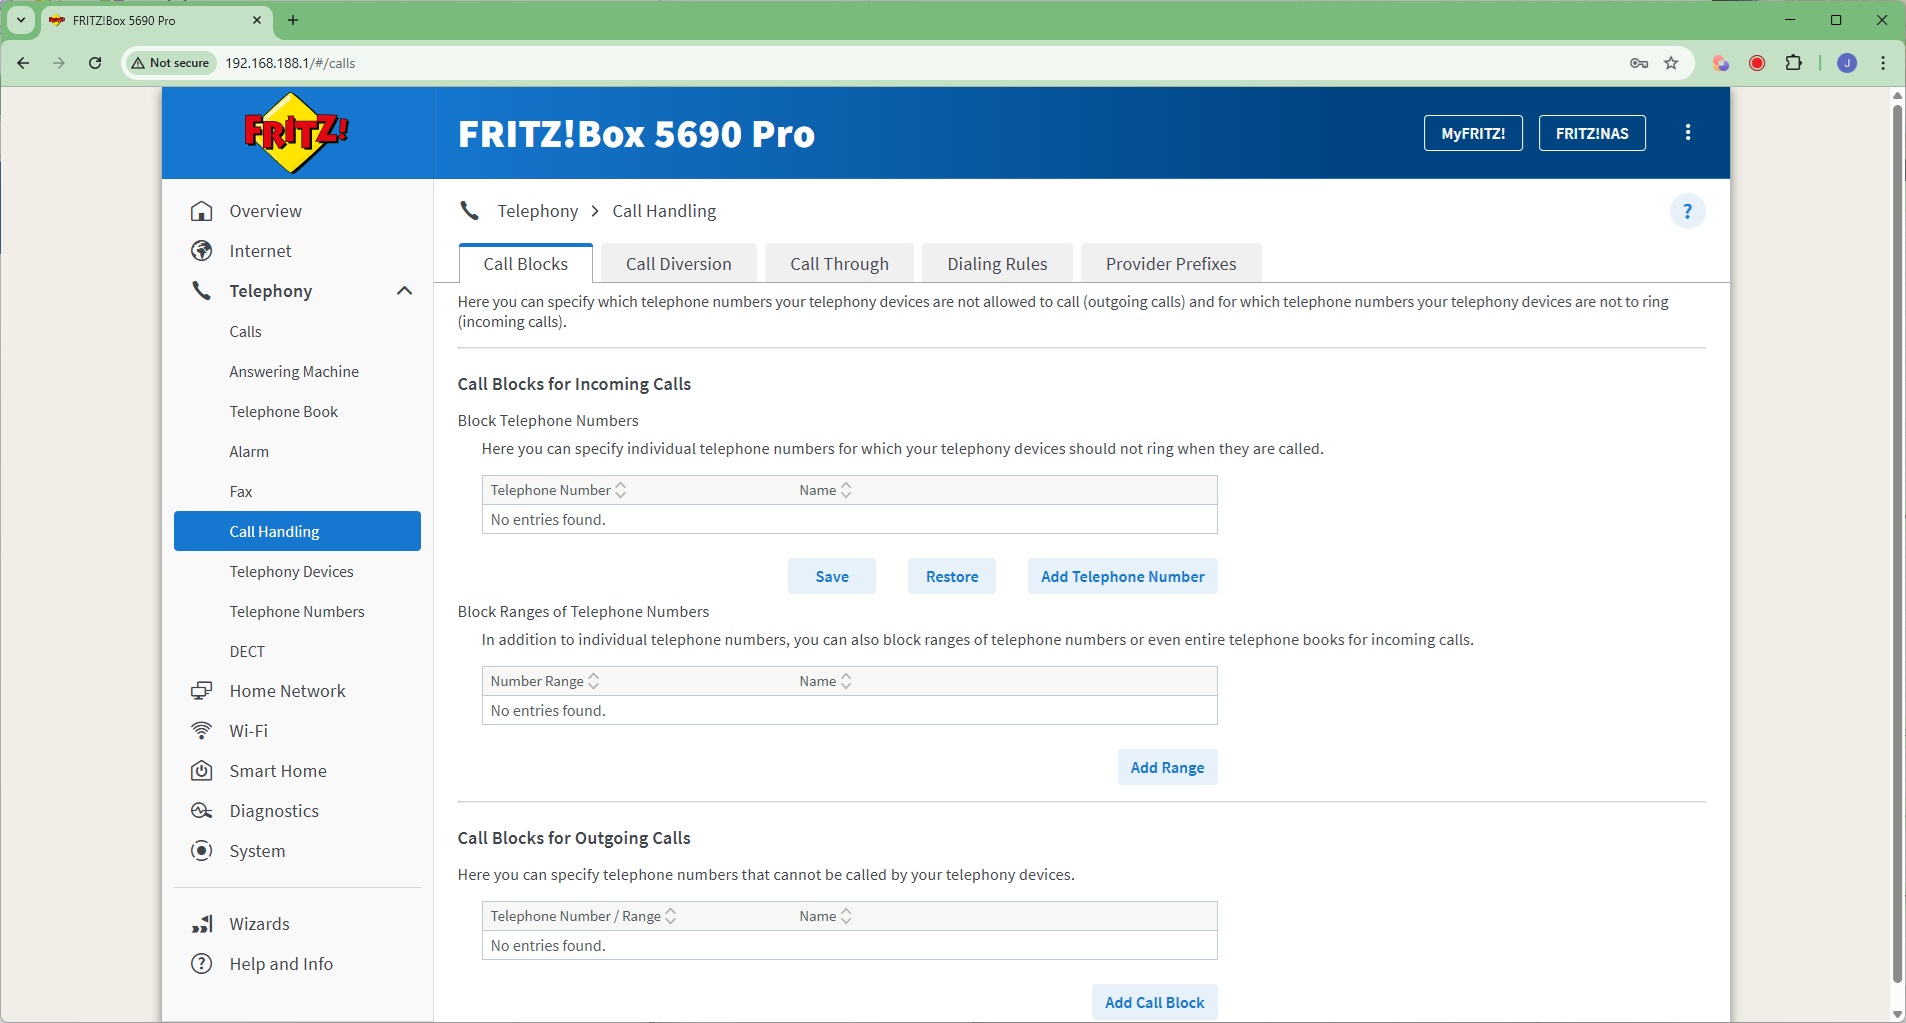Switch to the Provider Prefixes tab

(x=1171, y=264)
